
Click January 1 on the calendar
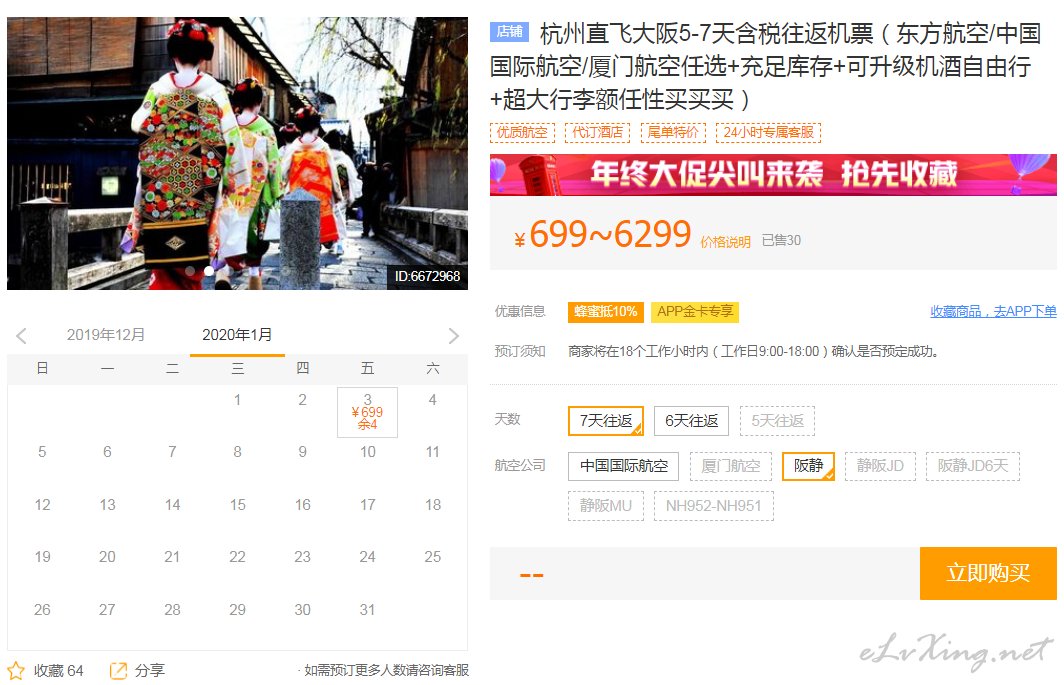click(238, 401)
